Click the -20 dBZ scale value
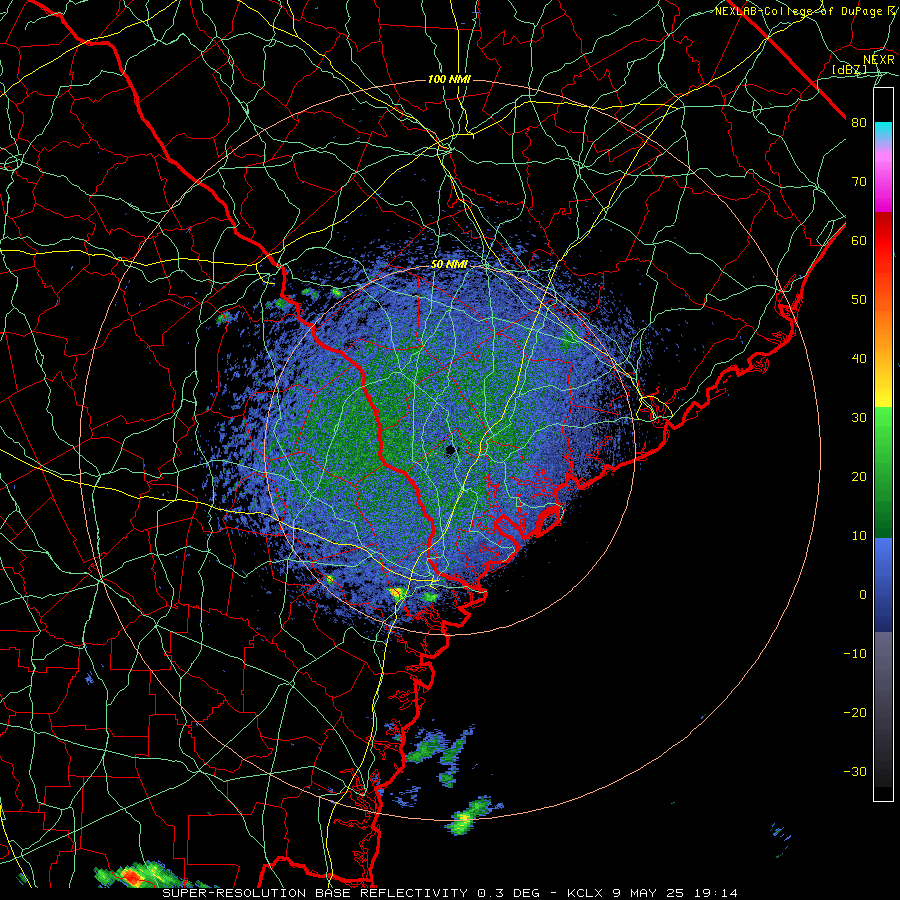Viewport: 900px width, 900px height. pos(855,713)
